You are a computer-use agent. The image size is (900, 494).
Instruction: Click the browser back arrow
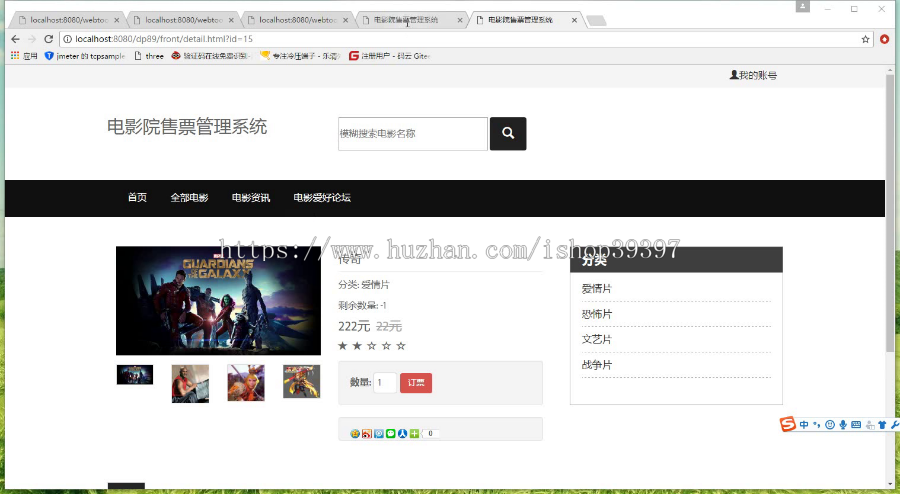point(15,39)
